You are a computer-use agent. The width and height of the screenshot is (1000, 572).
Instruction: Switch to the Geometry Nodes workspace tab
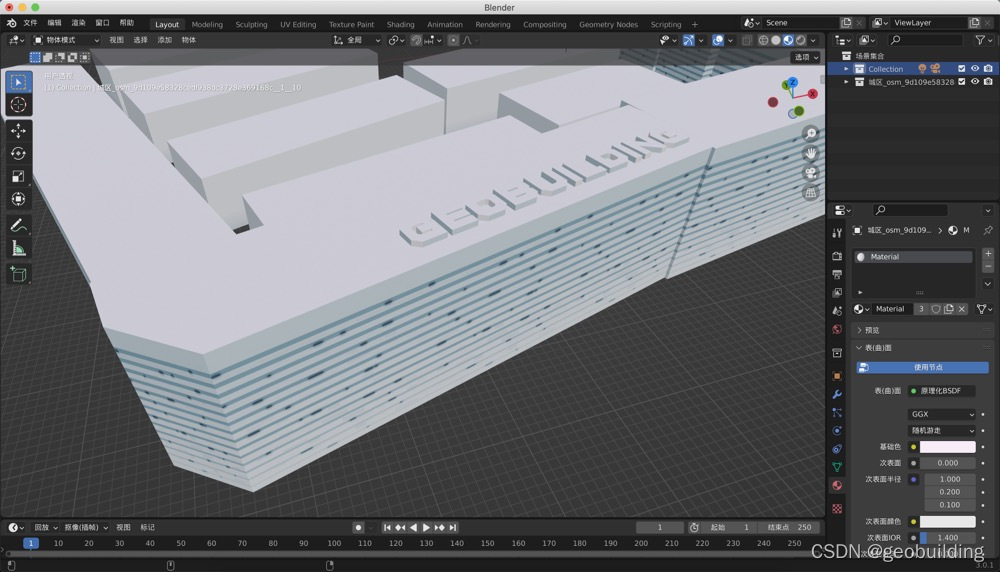[x=608, y=24]
